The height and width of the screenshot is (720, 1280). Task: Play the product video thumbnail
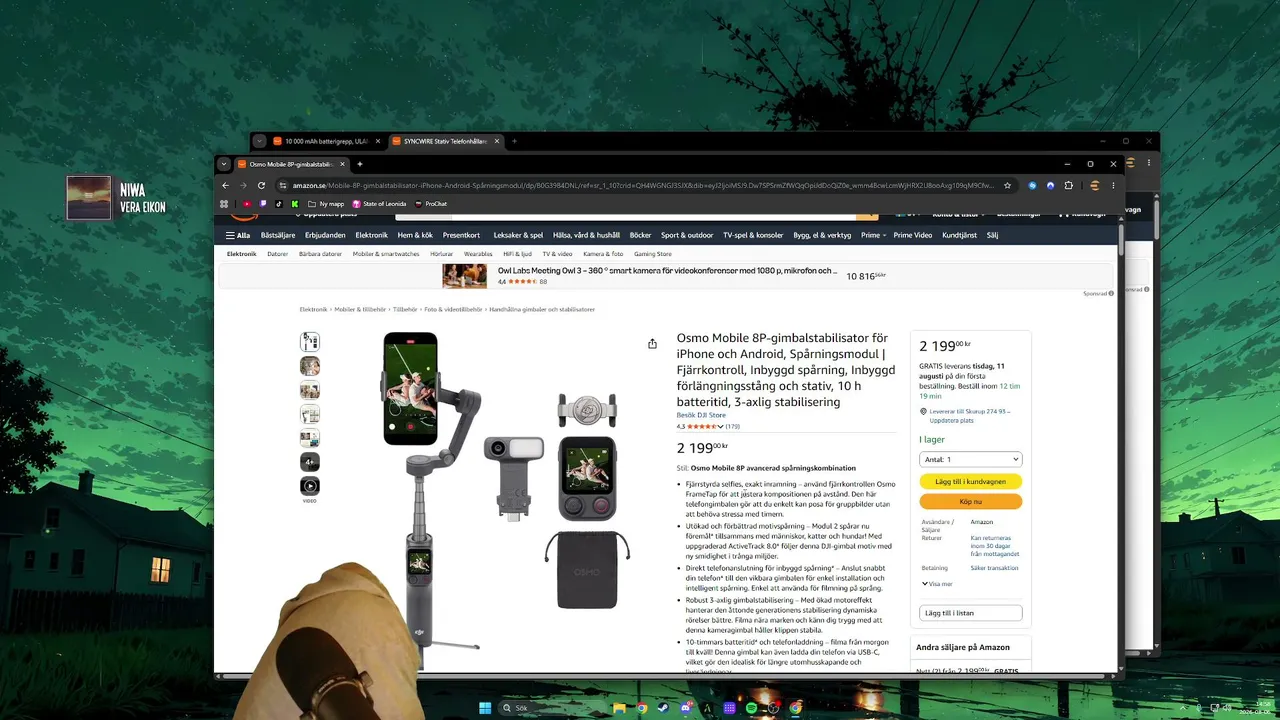(310, 486)
